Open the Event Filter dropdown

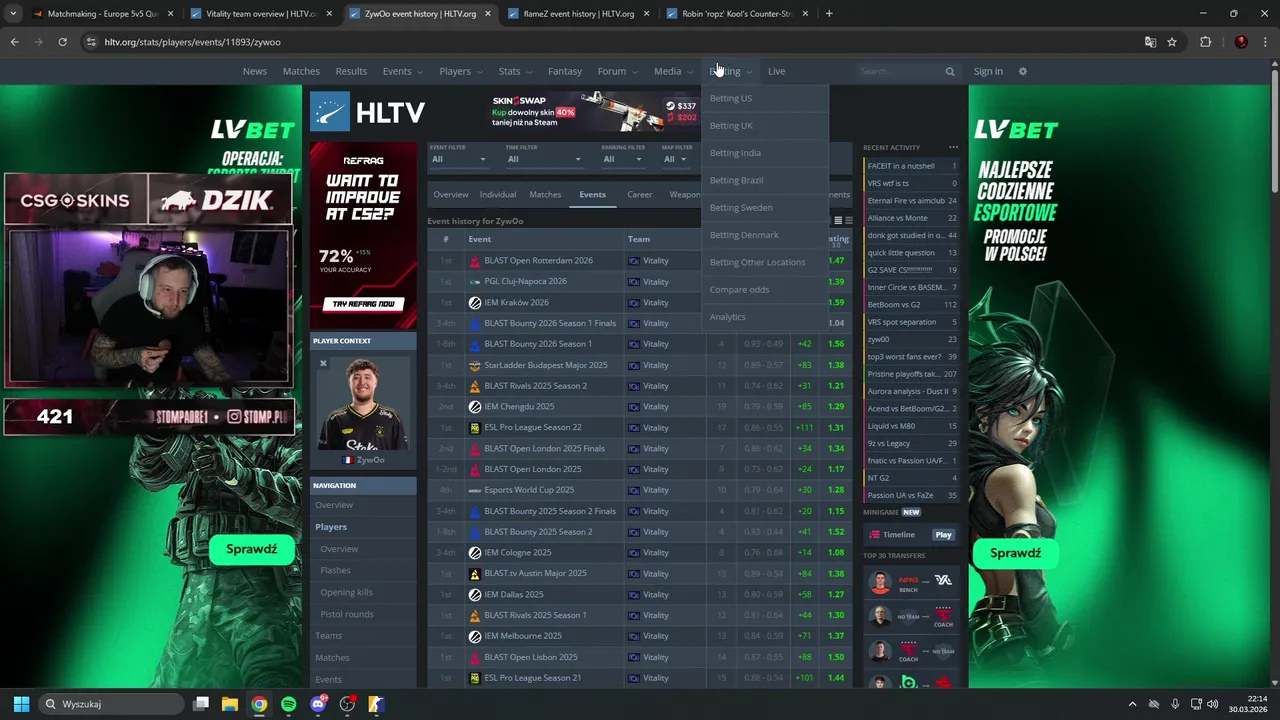coord(459,159)
